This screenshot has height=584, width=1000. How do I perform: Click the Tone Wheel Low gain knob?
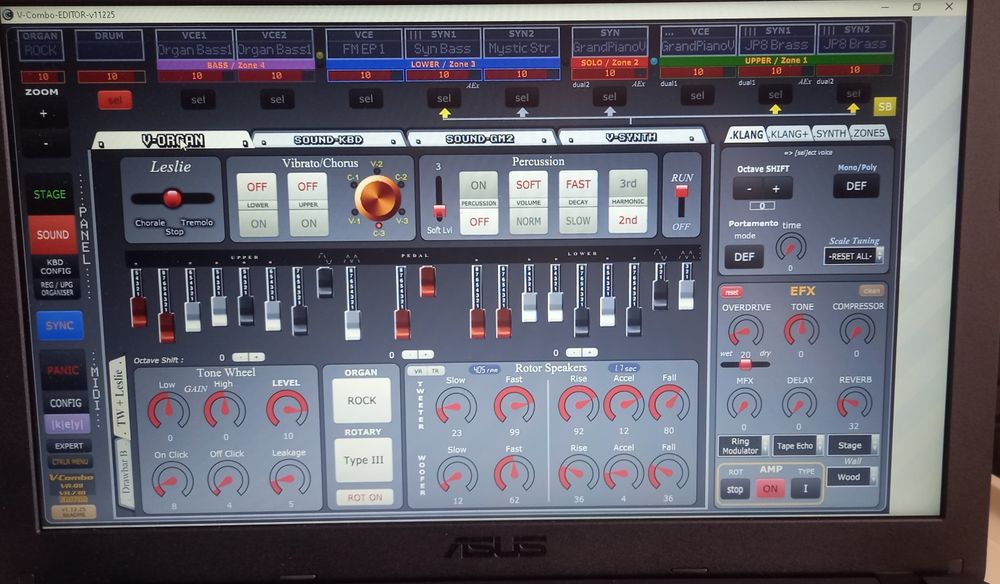click(x=168, y=410)
